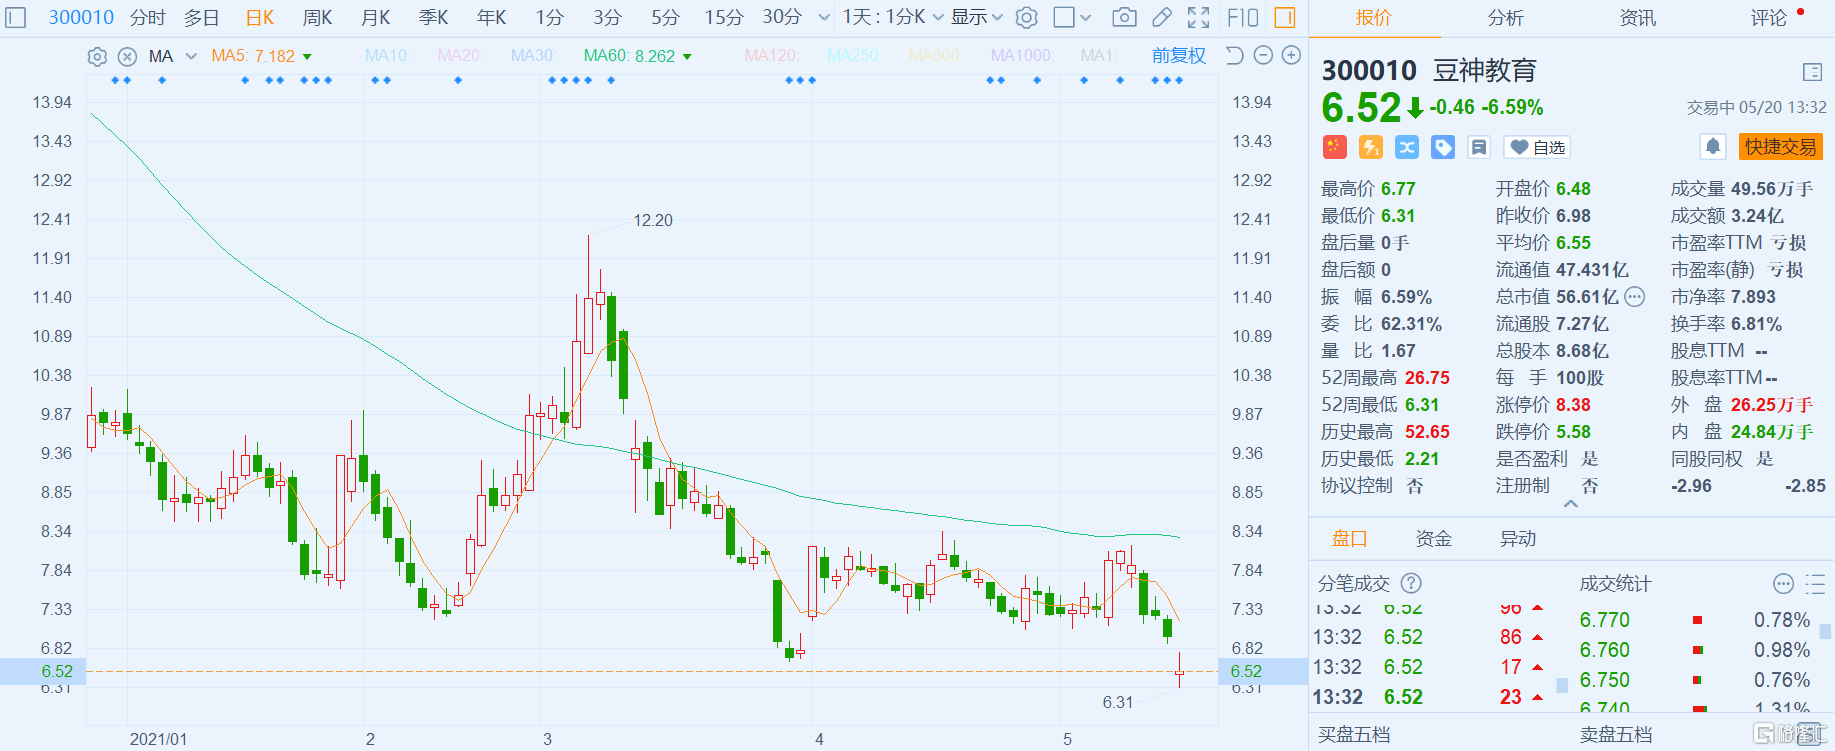Screen dimensions: 1835x751
Task: Select 季K quarterly candlestick
Action: pos(433,17)
